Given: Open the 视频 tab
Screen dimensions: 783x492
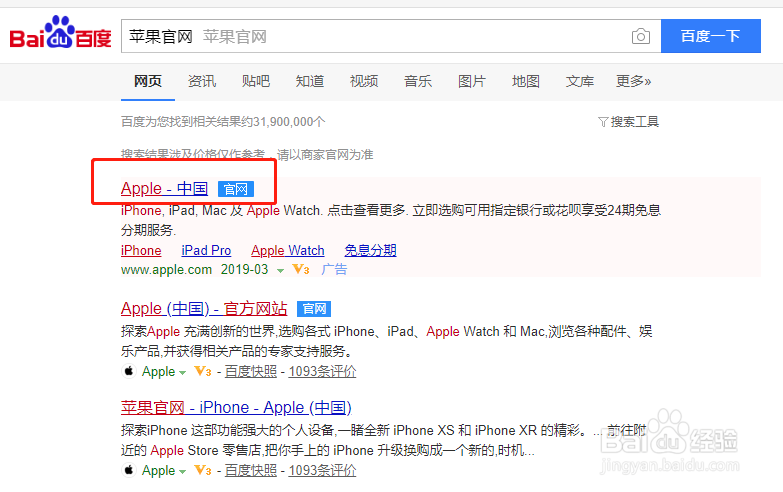Looking at the screenshot, I should coord(364,81).
